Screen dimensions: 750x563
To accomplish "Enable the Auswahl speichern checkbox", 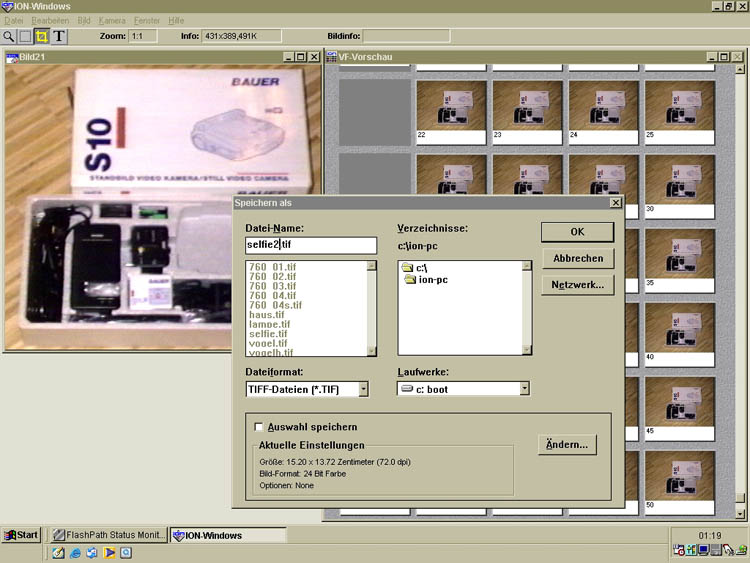I will click(x=259, y=427).
